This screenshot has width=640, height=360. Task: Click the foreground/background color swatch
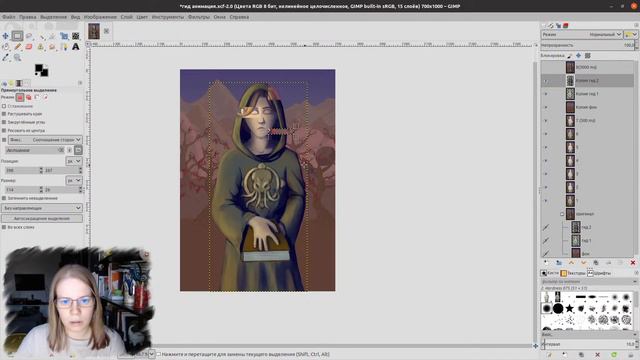click(41, 70)
